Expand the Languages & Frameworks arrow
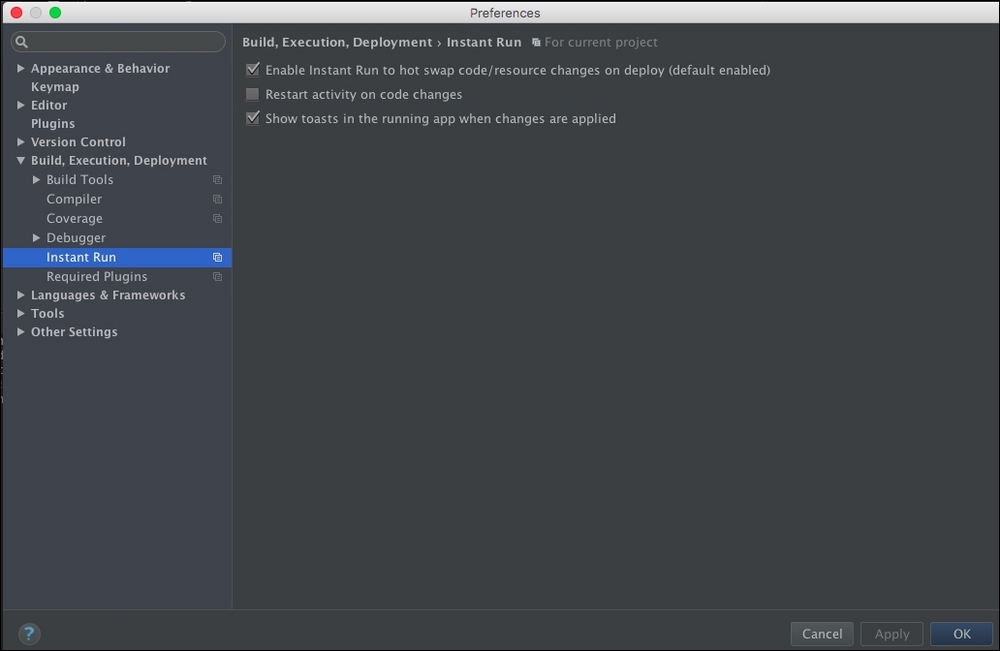Screen dimensions: 1000x651 (21, 296)
